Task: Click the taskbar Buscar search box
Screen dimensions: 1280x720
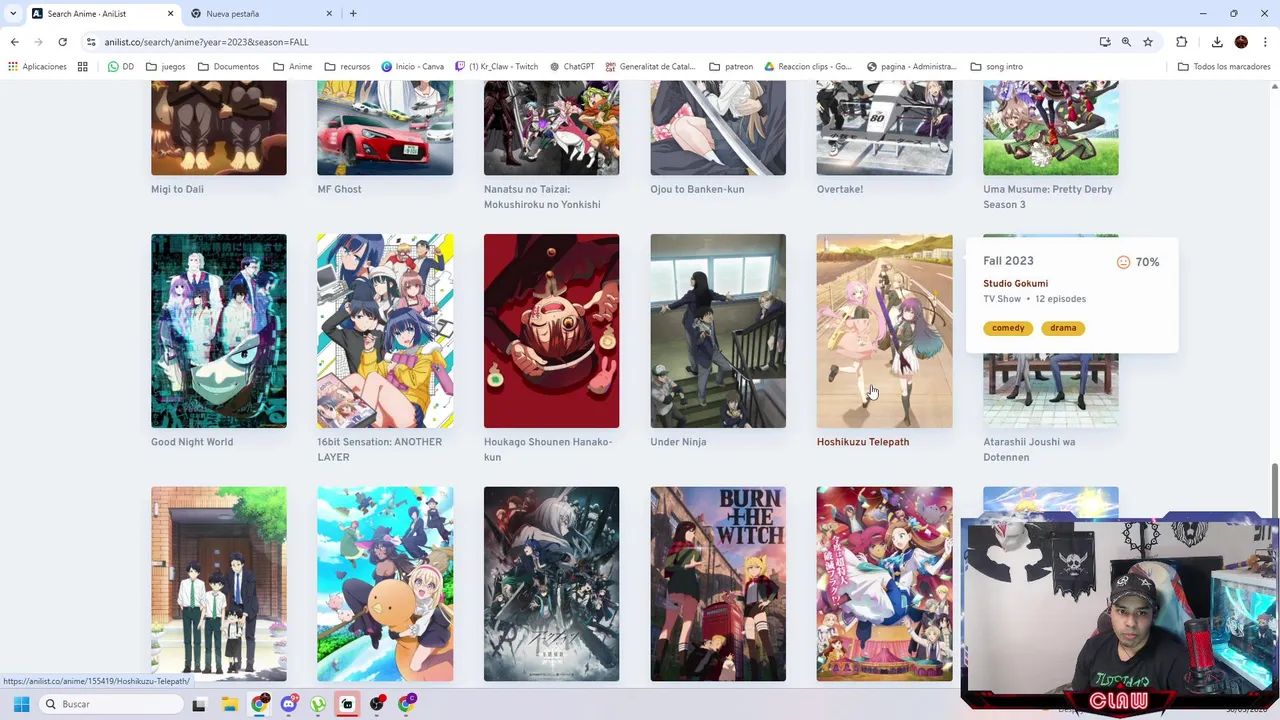Action: 111,704
